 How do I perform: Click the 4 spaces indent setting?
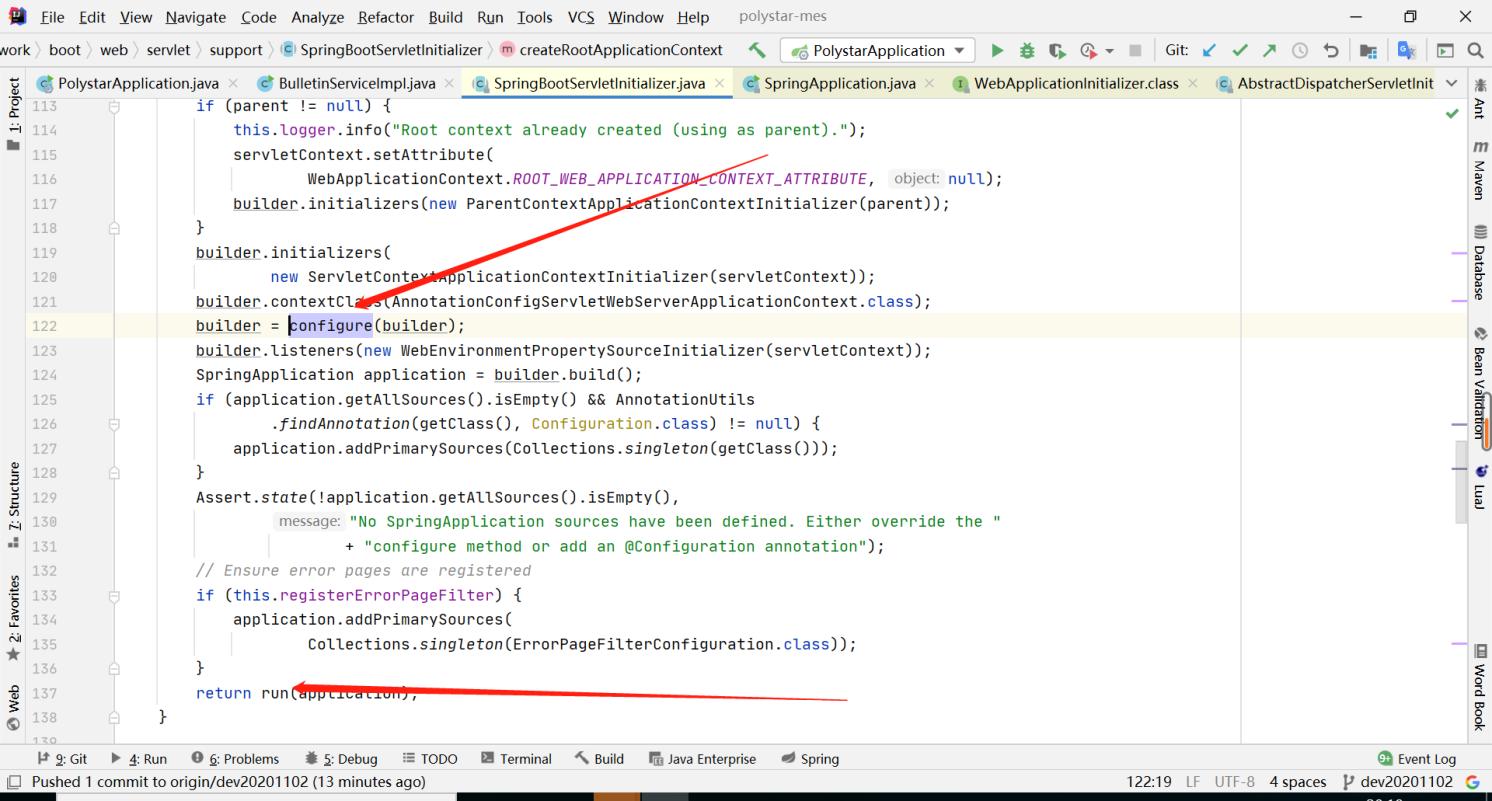coord(1298,782)
